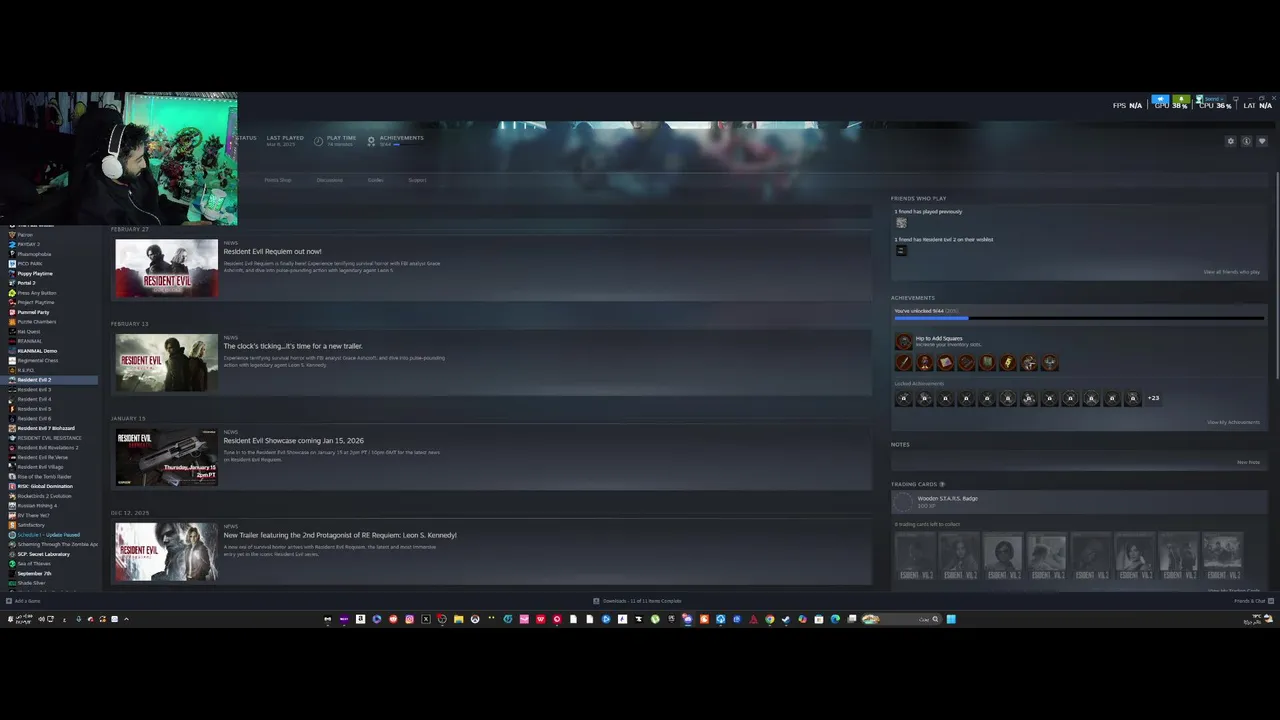
Task: Open the Guides tab
Action: (375, 180)
